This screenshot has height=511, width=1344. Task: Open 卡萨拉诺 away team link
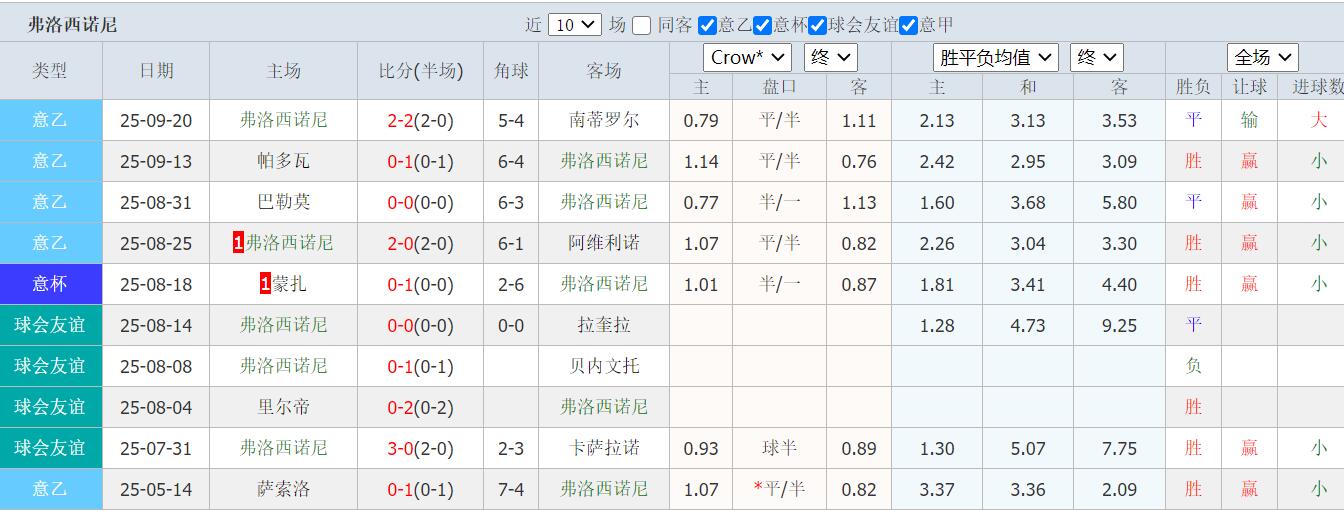tap(603, 448)
